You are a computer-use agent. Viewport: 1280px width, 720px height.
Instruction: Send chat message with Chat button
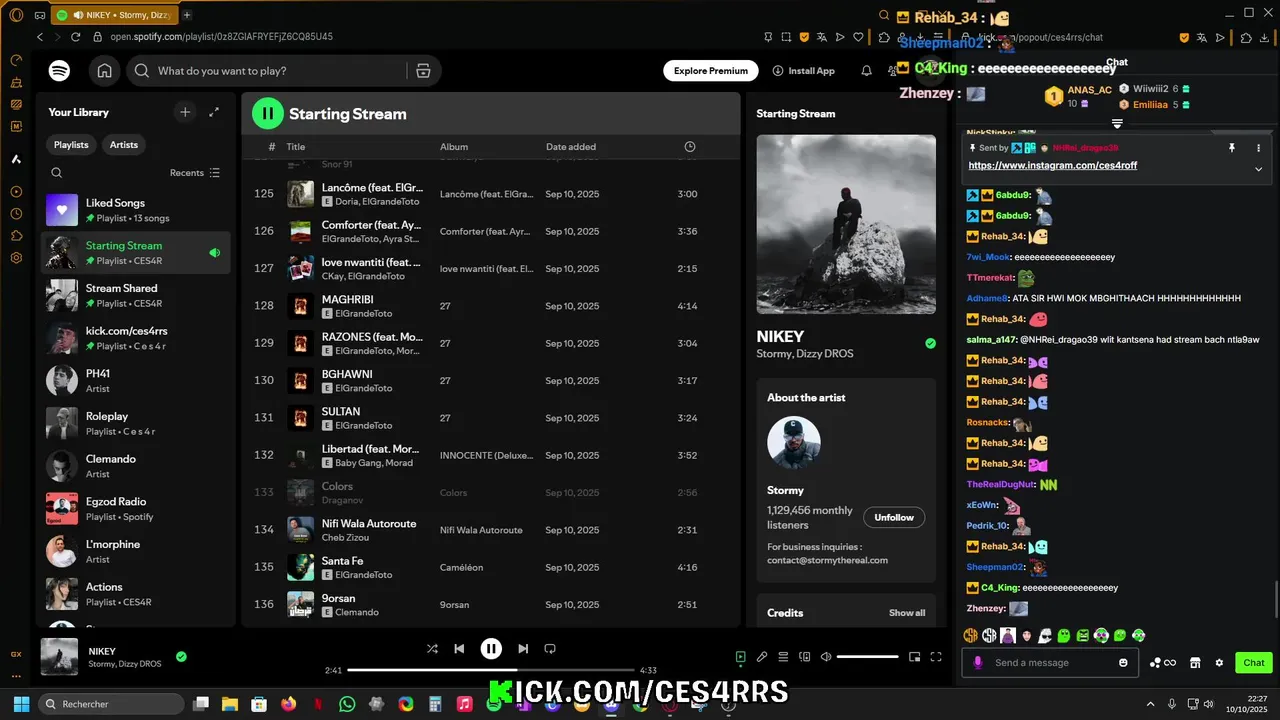click(x=1254, y=663)
